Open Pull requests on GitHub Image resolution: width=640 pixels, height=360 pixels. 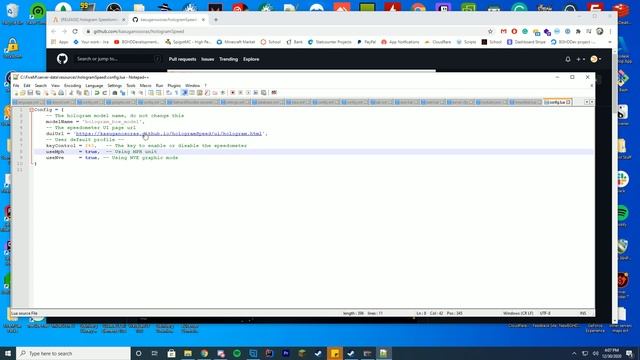[182, 59]
